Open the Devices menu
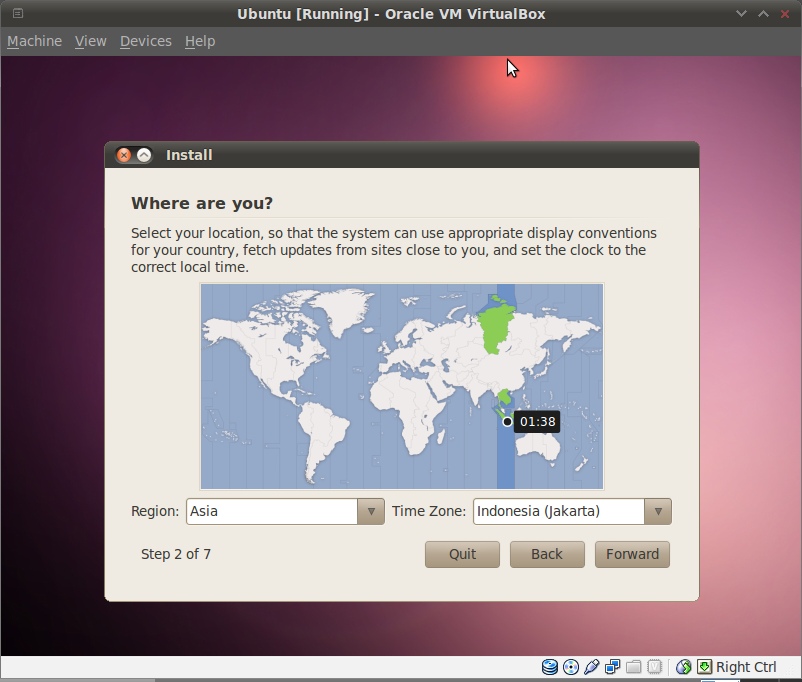802x682 pixels. pyautogui.click(x=146, y=41)
